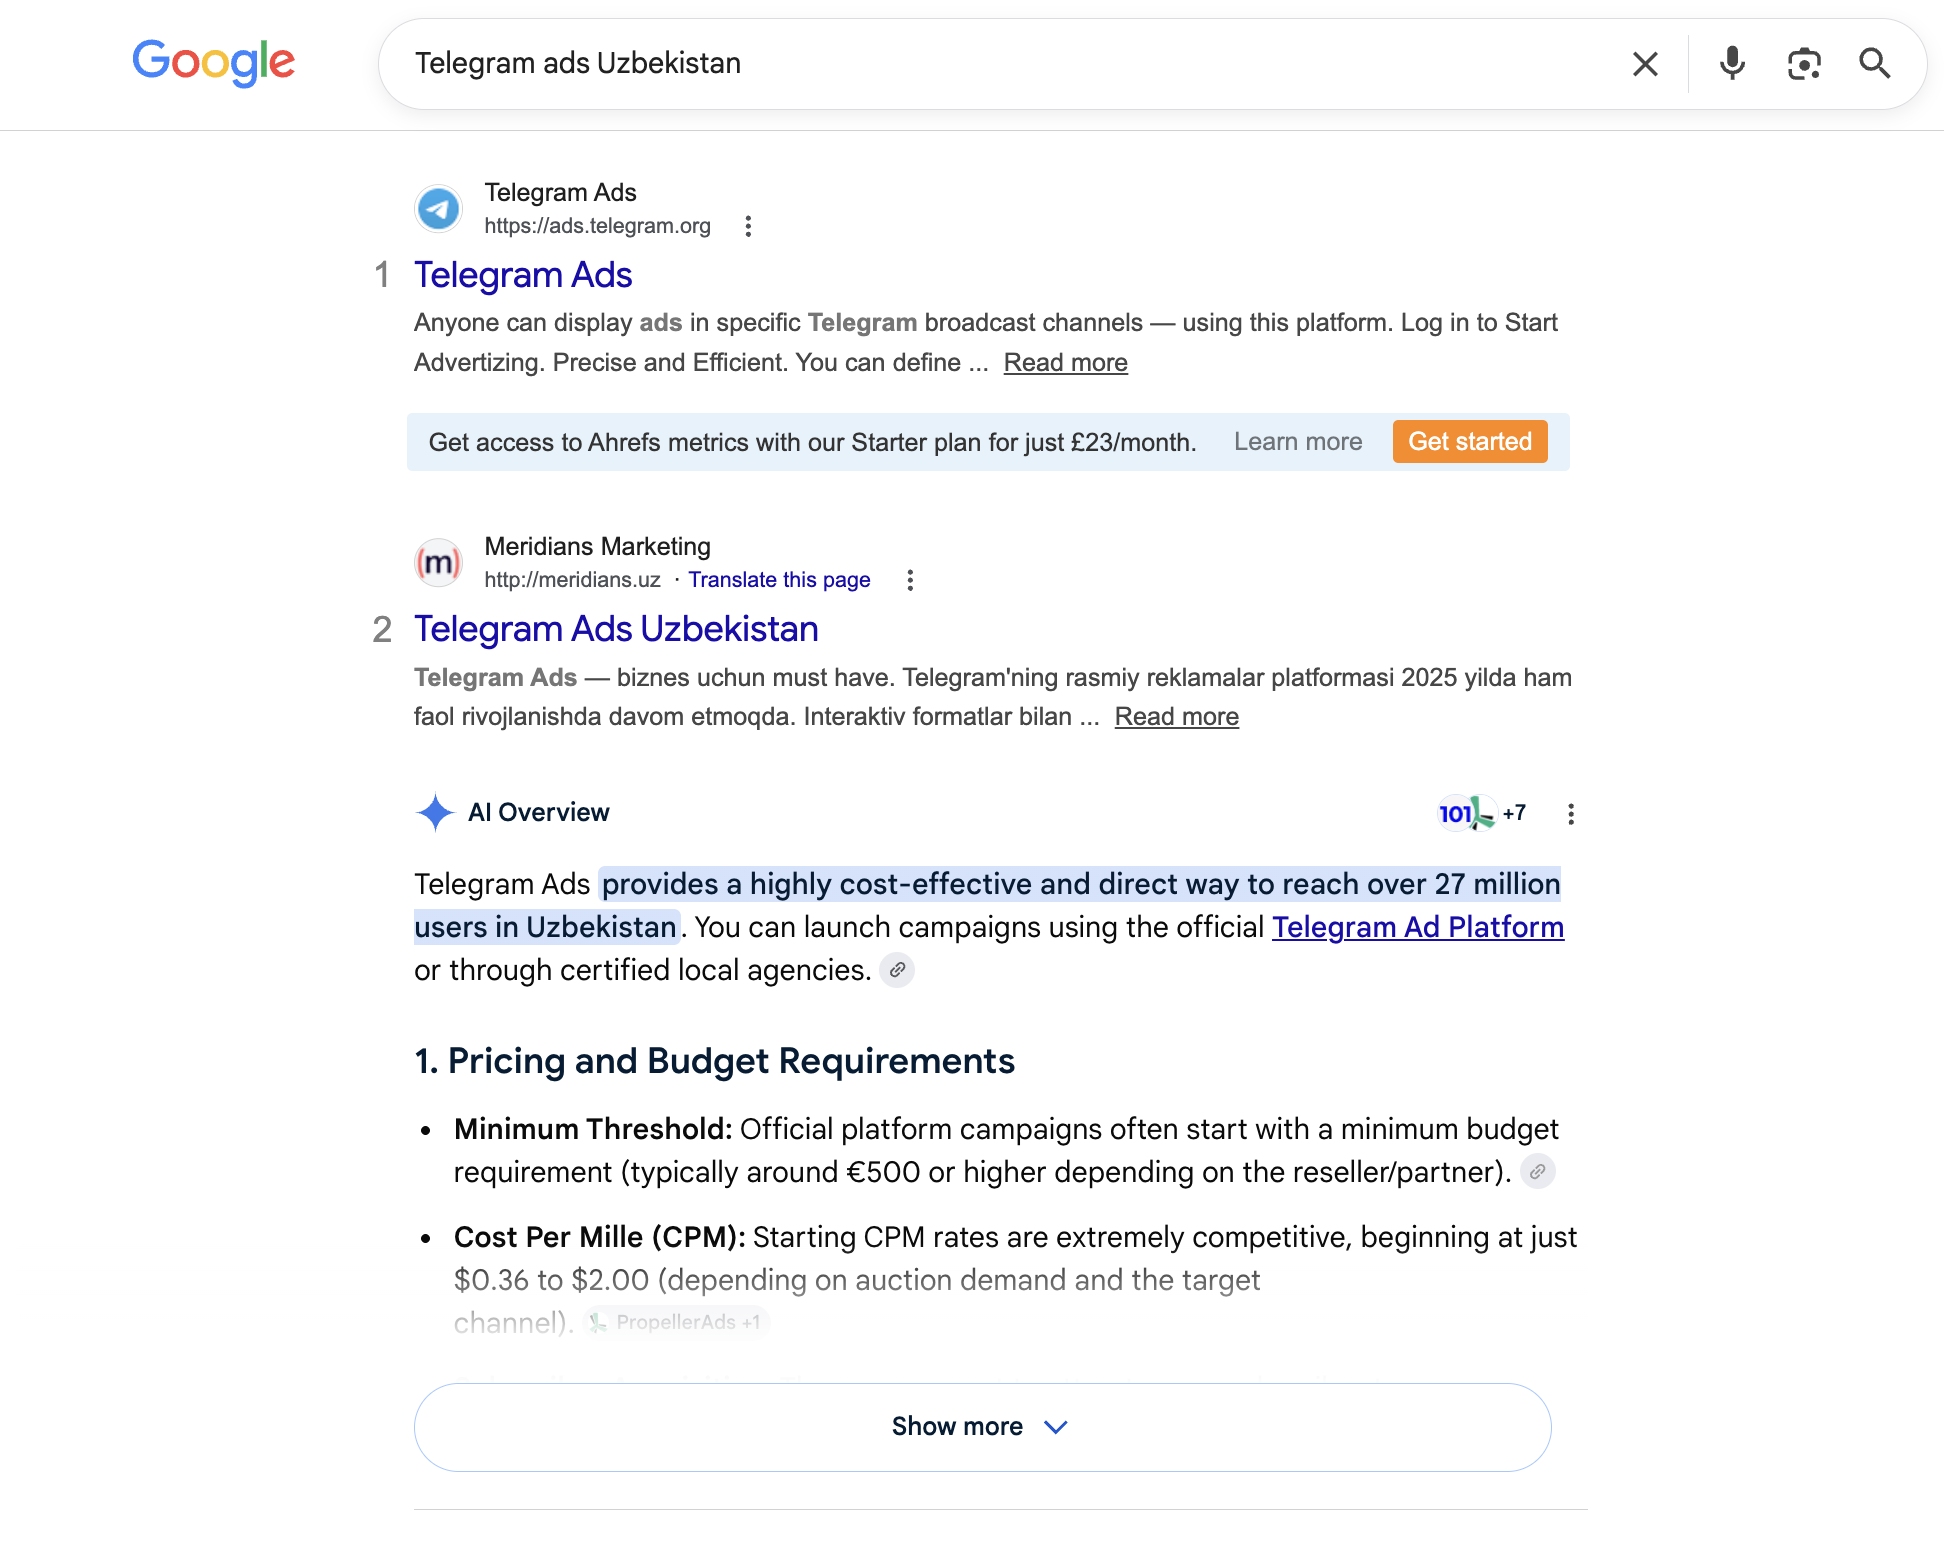The width and height of the screenshot is (1944, 1542).
Task: Clear the search query with X icon
Action: tap(1645, 64)
